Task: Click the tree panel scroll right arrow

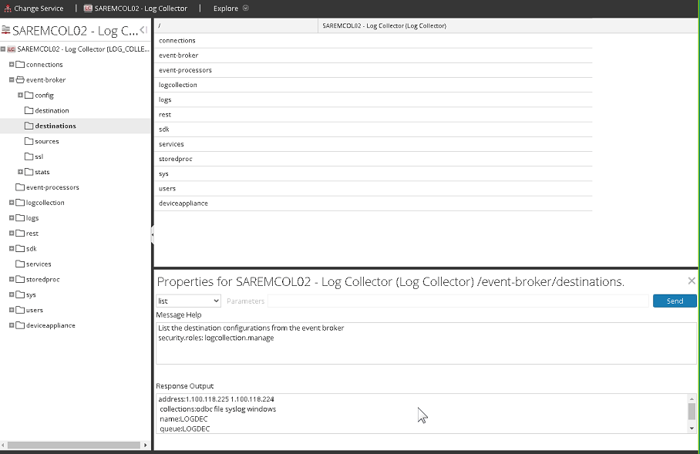Action: (145, 445)
